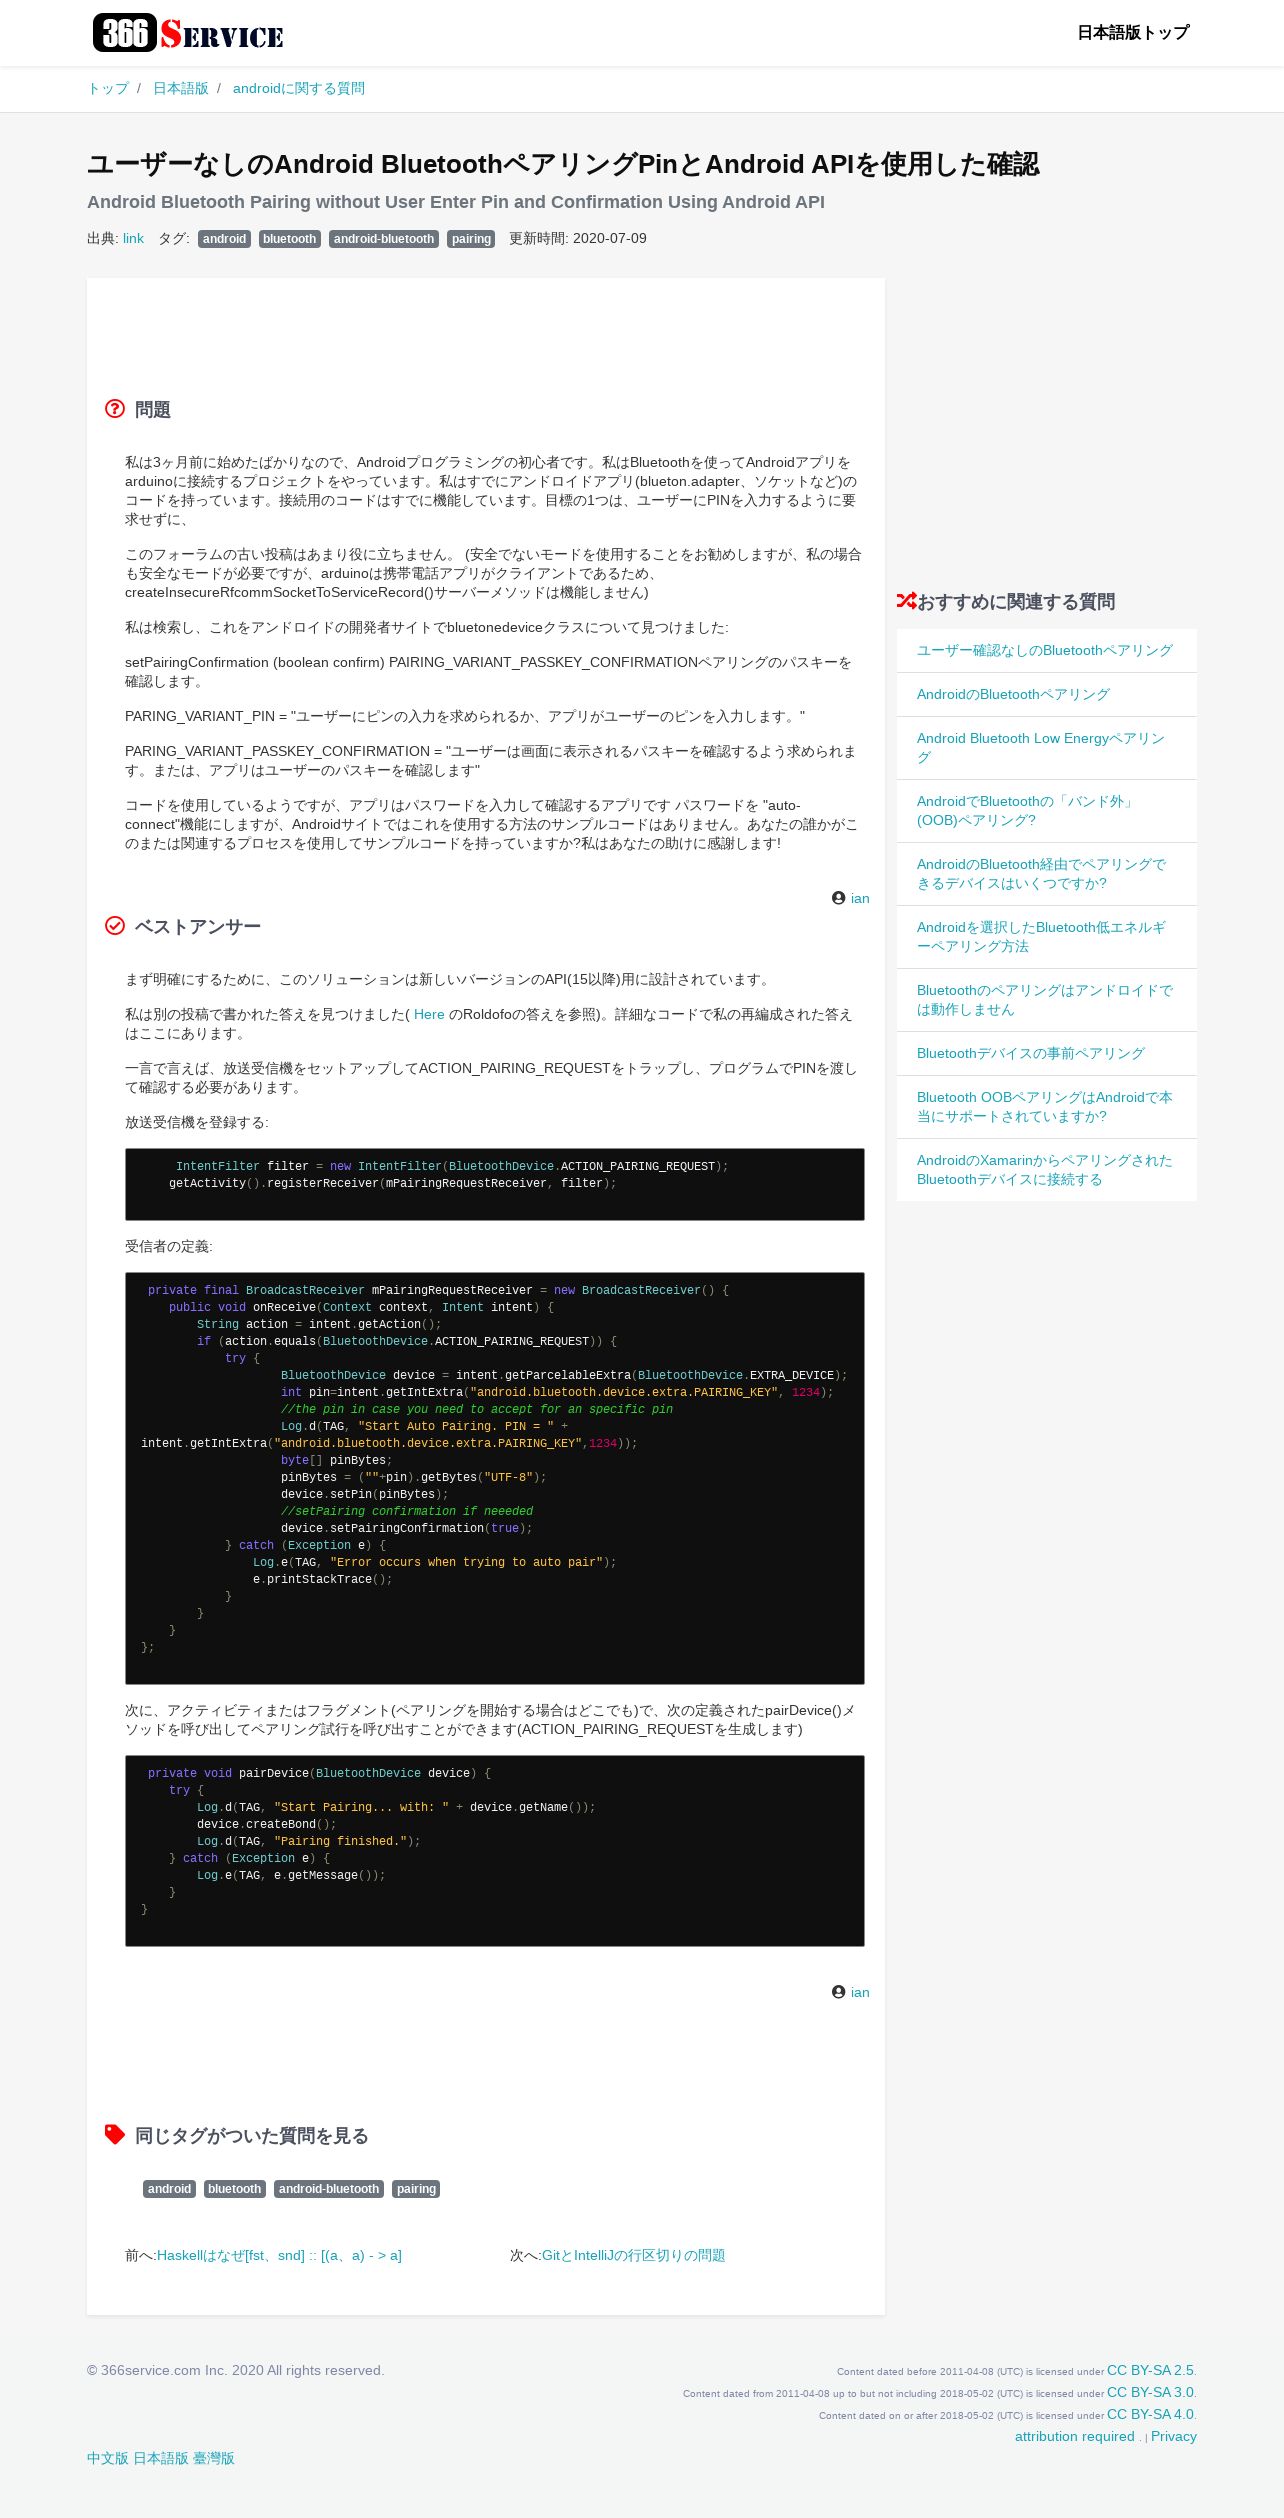
Task: Click the 366 Service logo
Action: click(188, 33)
